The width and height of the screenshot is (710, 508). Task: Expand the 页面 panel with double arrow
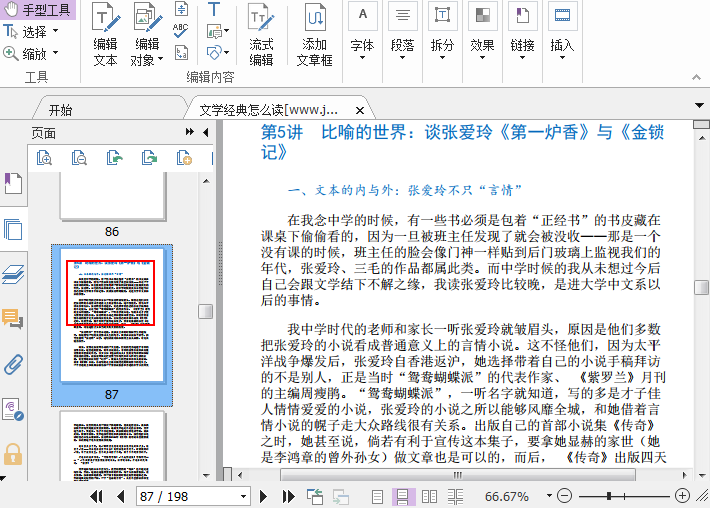[x=190, y=132]
